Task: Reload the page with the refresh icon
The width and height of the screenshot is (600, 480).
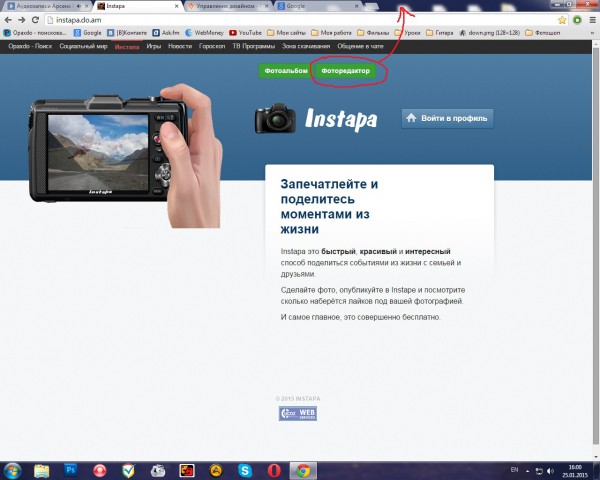Action: pyautogui.click(x=35, y=20)
